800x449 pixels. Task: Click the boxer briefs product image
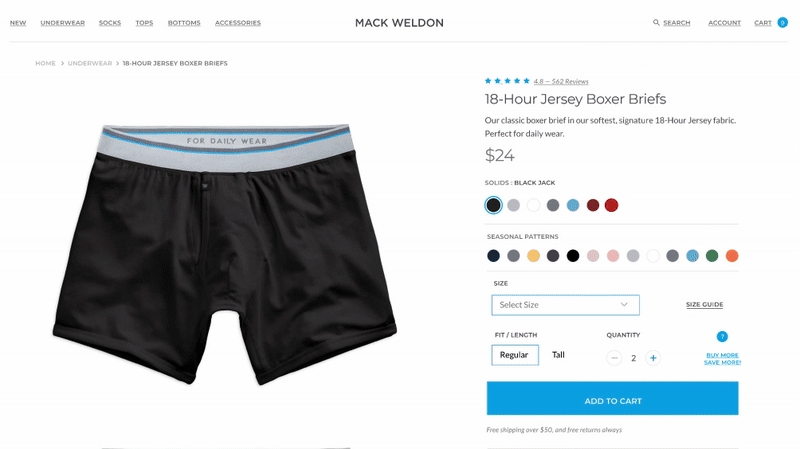(x=225, y=254)
